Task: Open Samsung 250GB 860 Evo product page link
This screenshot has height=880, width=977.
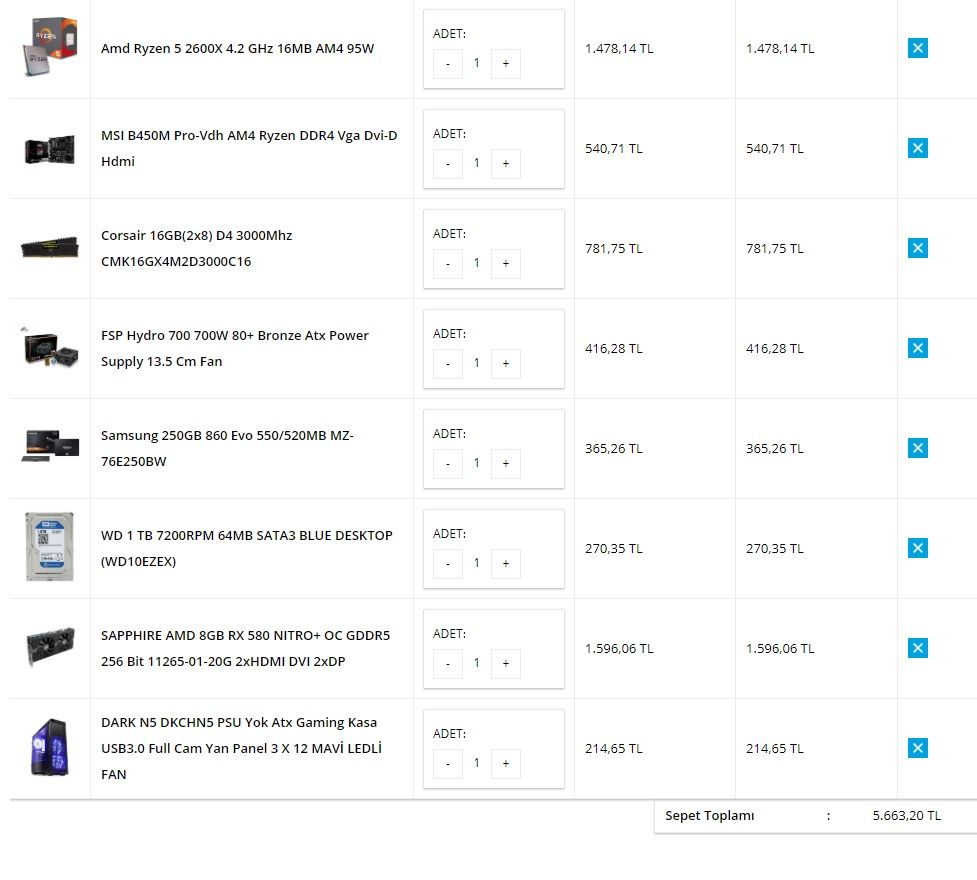Action: (227, 448)
